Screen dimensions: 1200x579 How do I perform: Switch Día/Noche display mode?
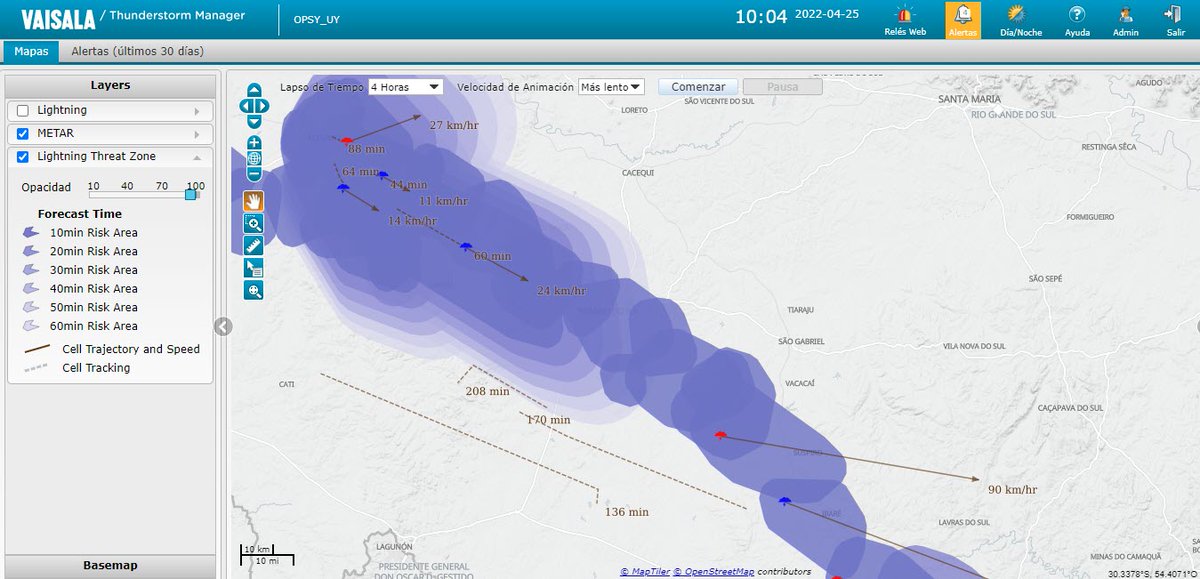click(x=1021, y=20)
